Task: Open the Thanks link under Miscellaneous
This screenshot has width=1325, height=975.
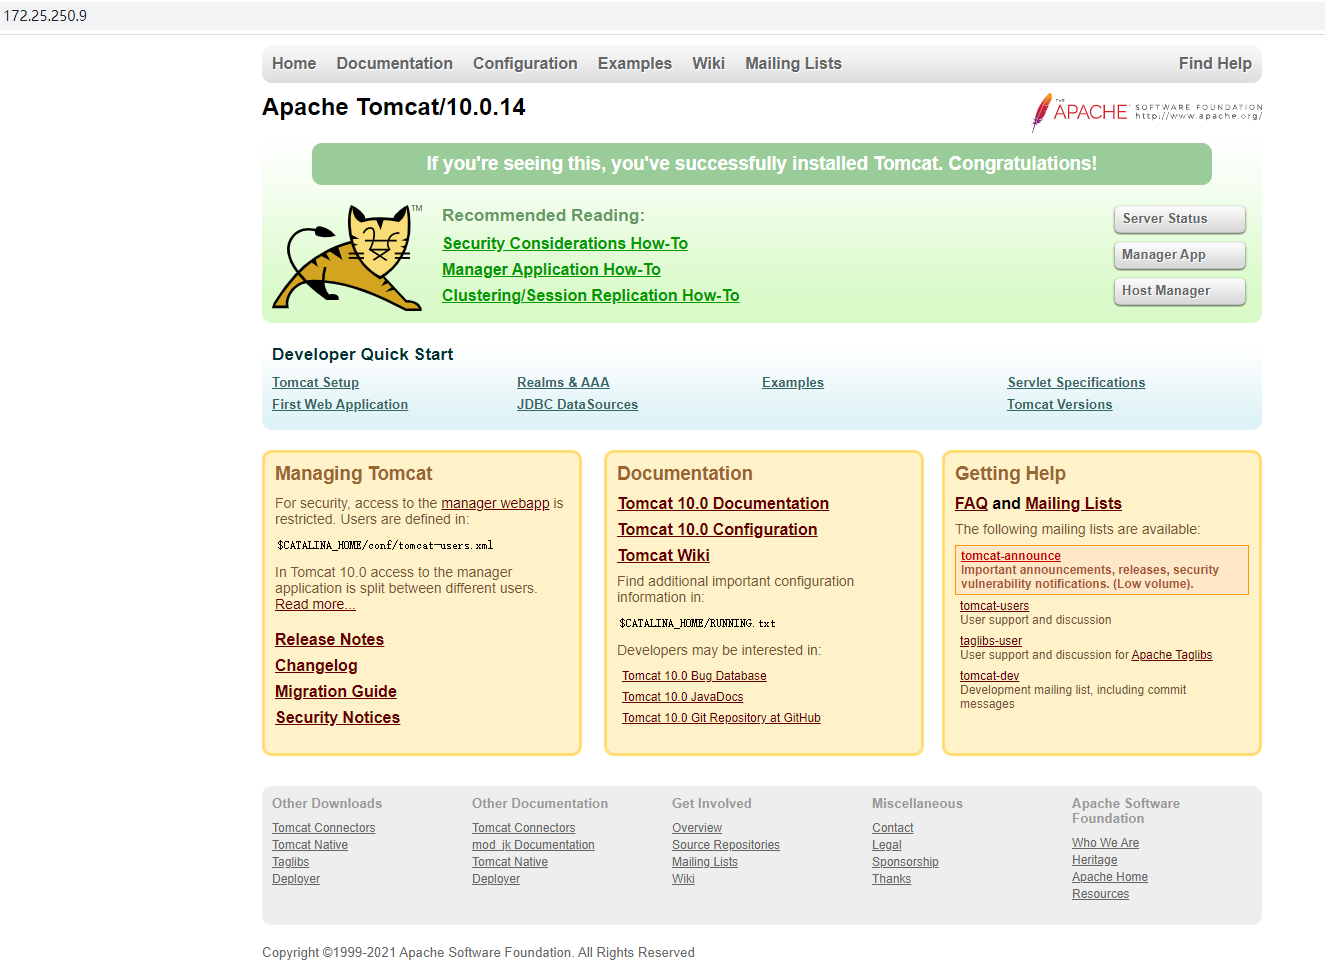Action: (x=891, y=879)
